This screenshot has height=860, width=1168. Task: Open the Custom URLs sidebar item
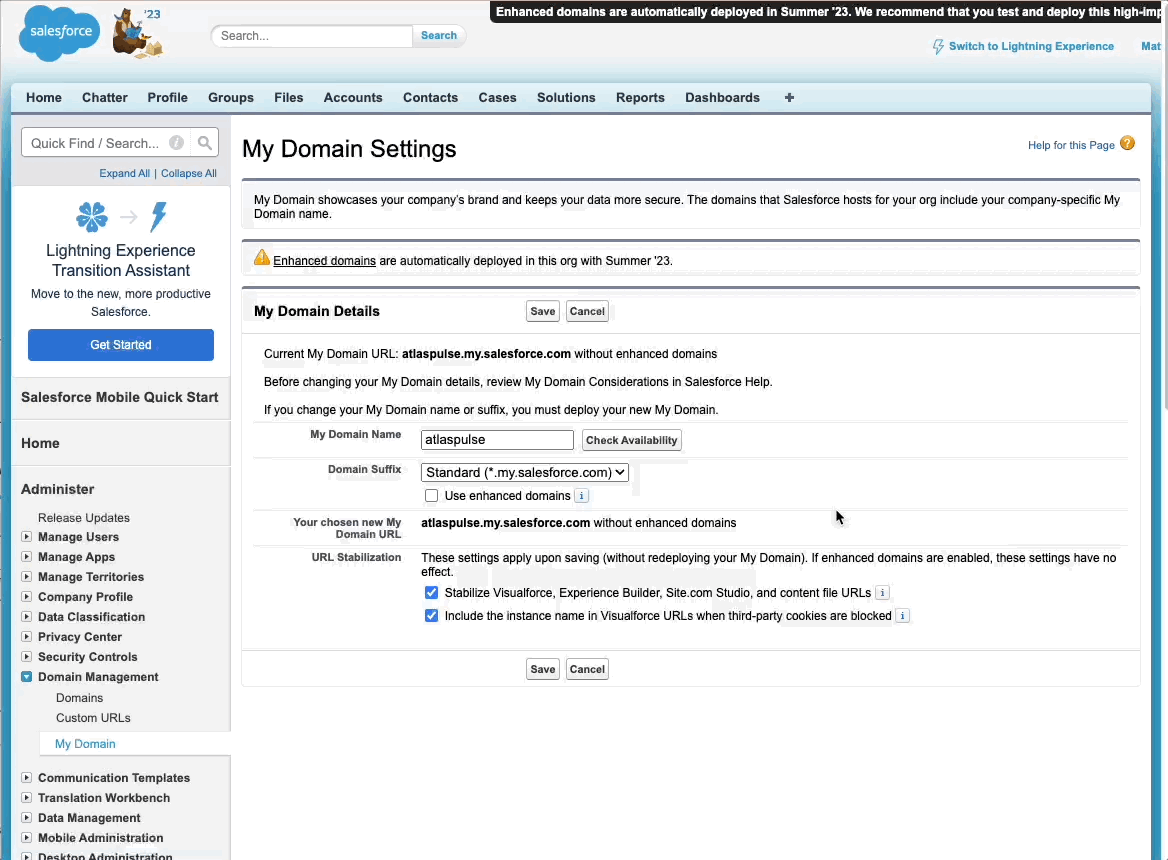(93, 719)
